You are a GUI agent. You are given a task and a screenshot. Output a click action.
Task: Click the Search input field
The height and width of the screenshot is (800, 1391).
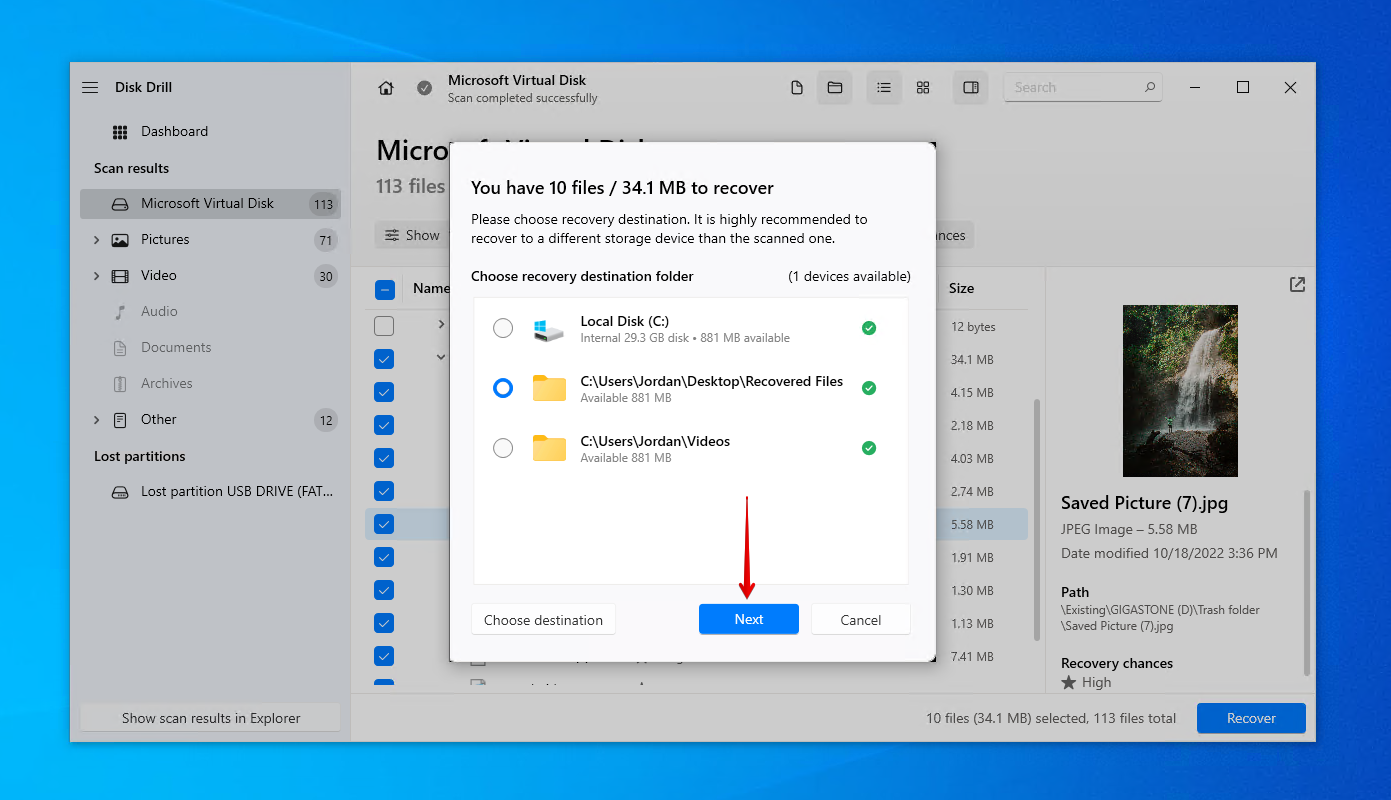click(x=1083, y=87)
